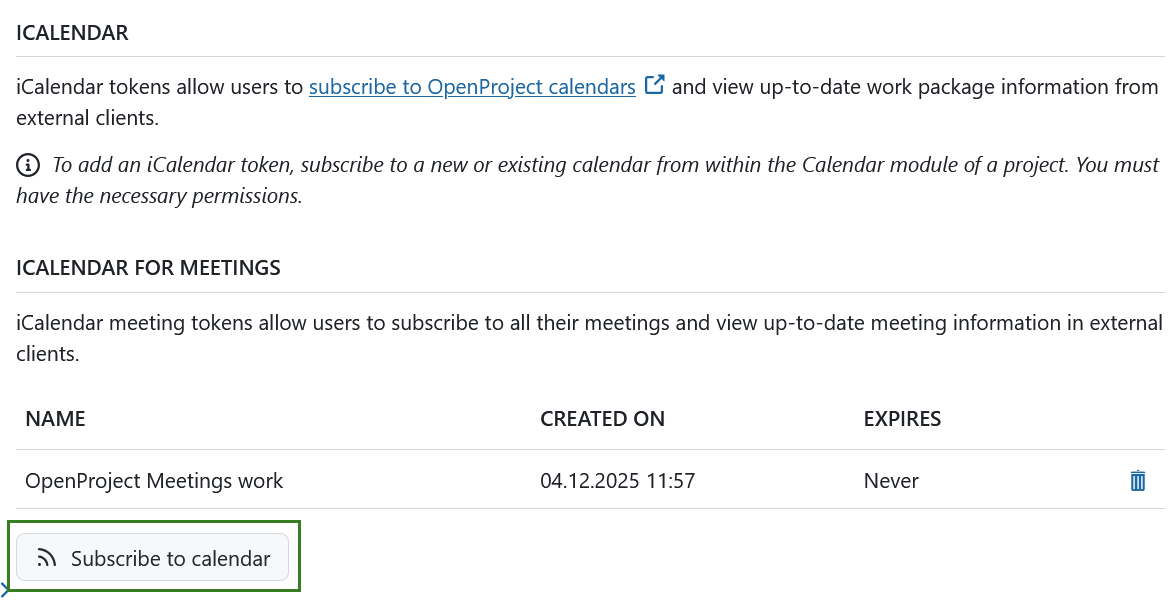
Task: Click the external link icon beside calendar subscription link
Action: coord(654,84)
